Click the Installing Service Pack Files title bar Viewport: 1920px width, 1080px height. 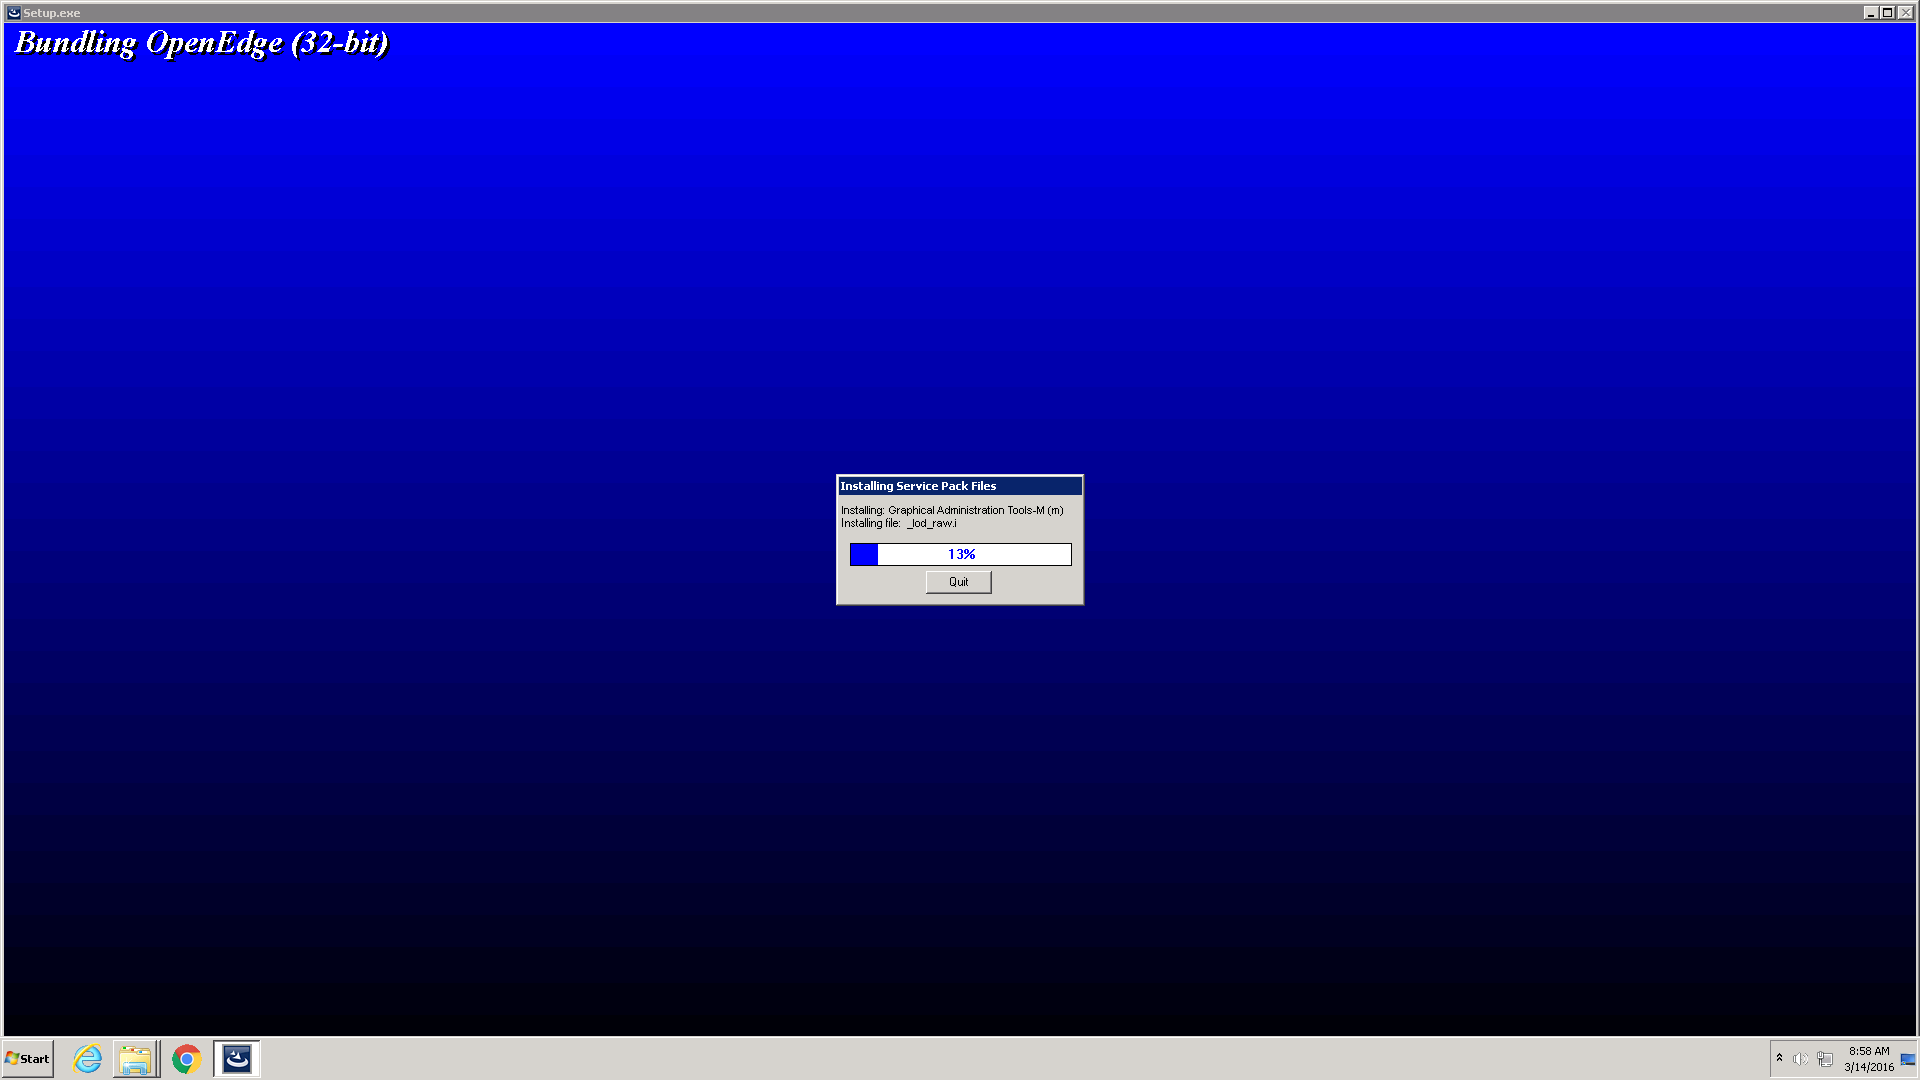pos(959,486)
